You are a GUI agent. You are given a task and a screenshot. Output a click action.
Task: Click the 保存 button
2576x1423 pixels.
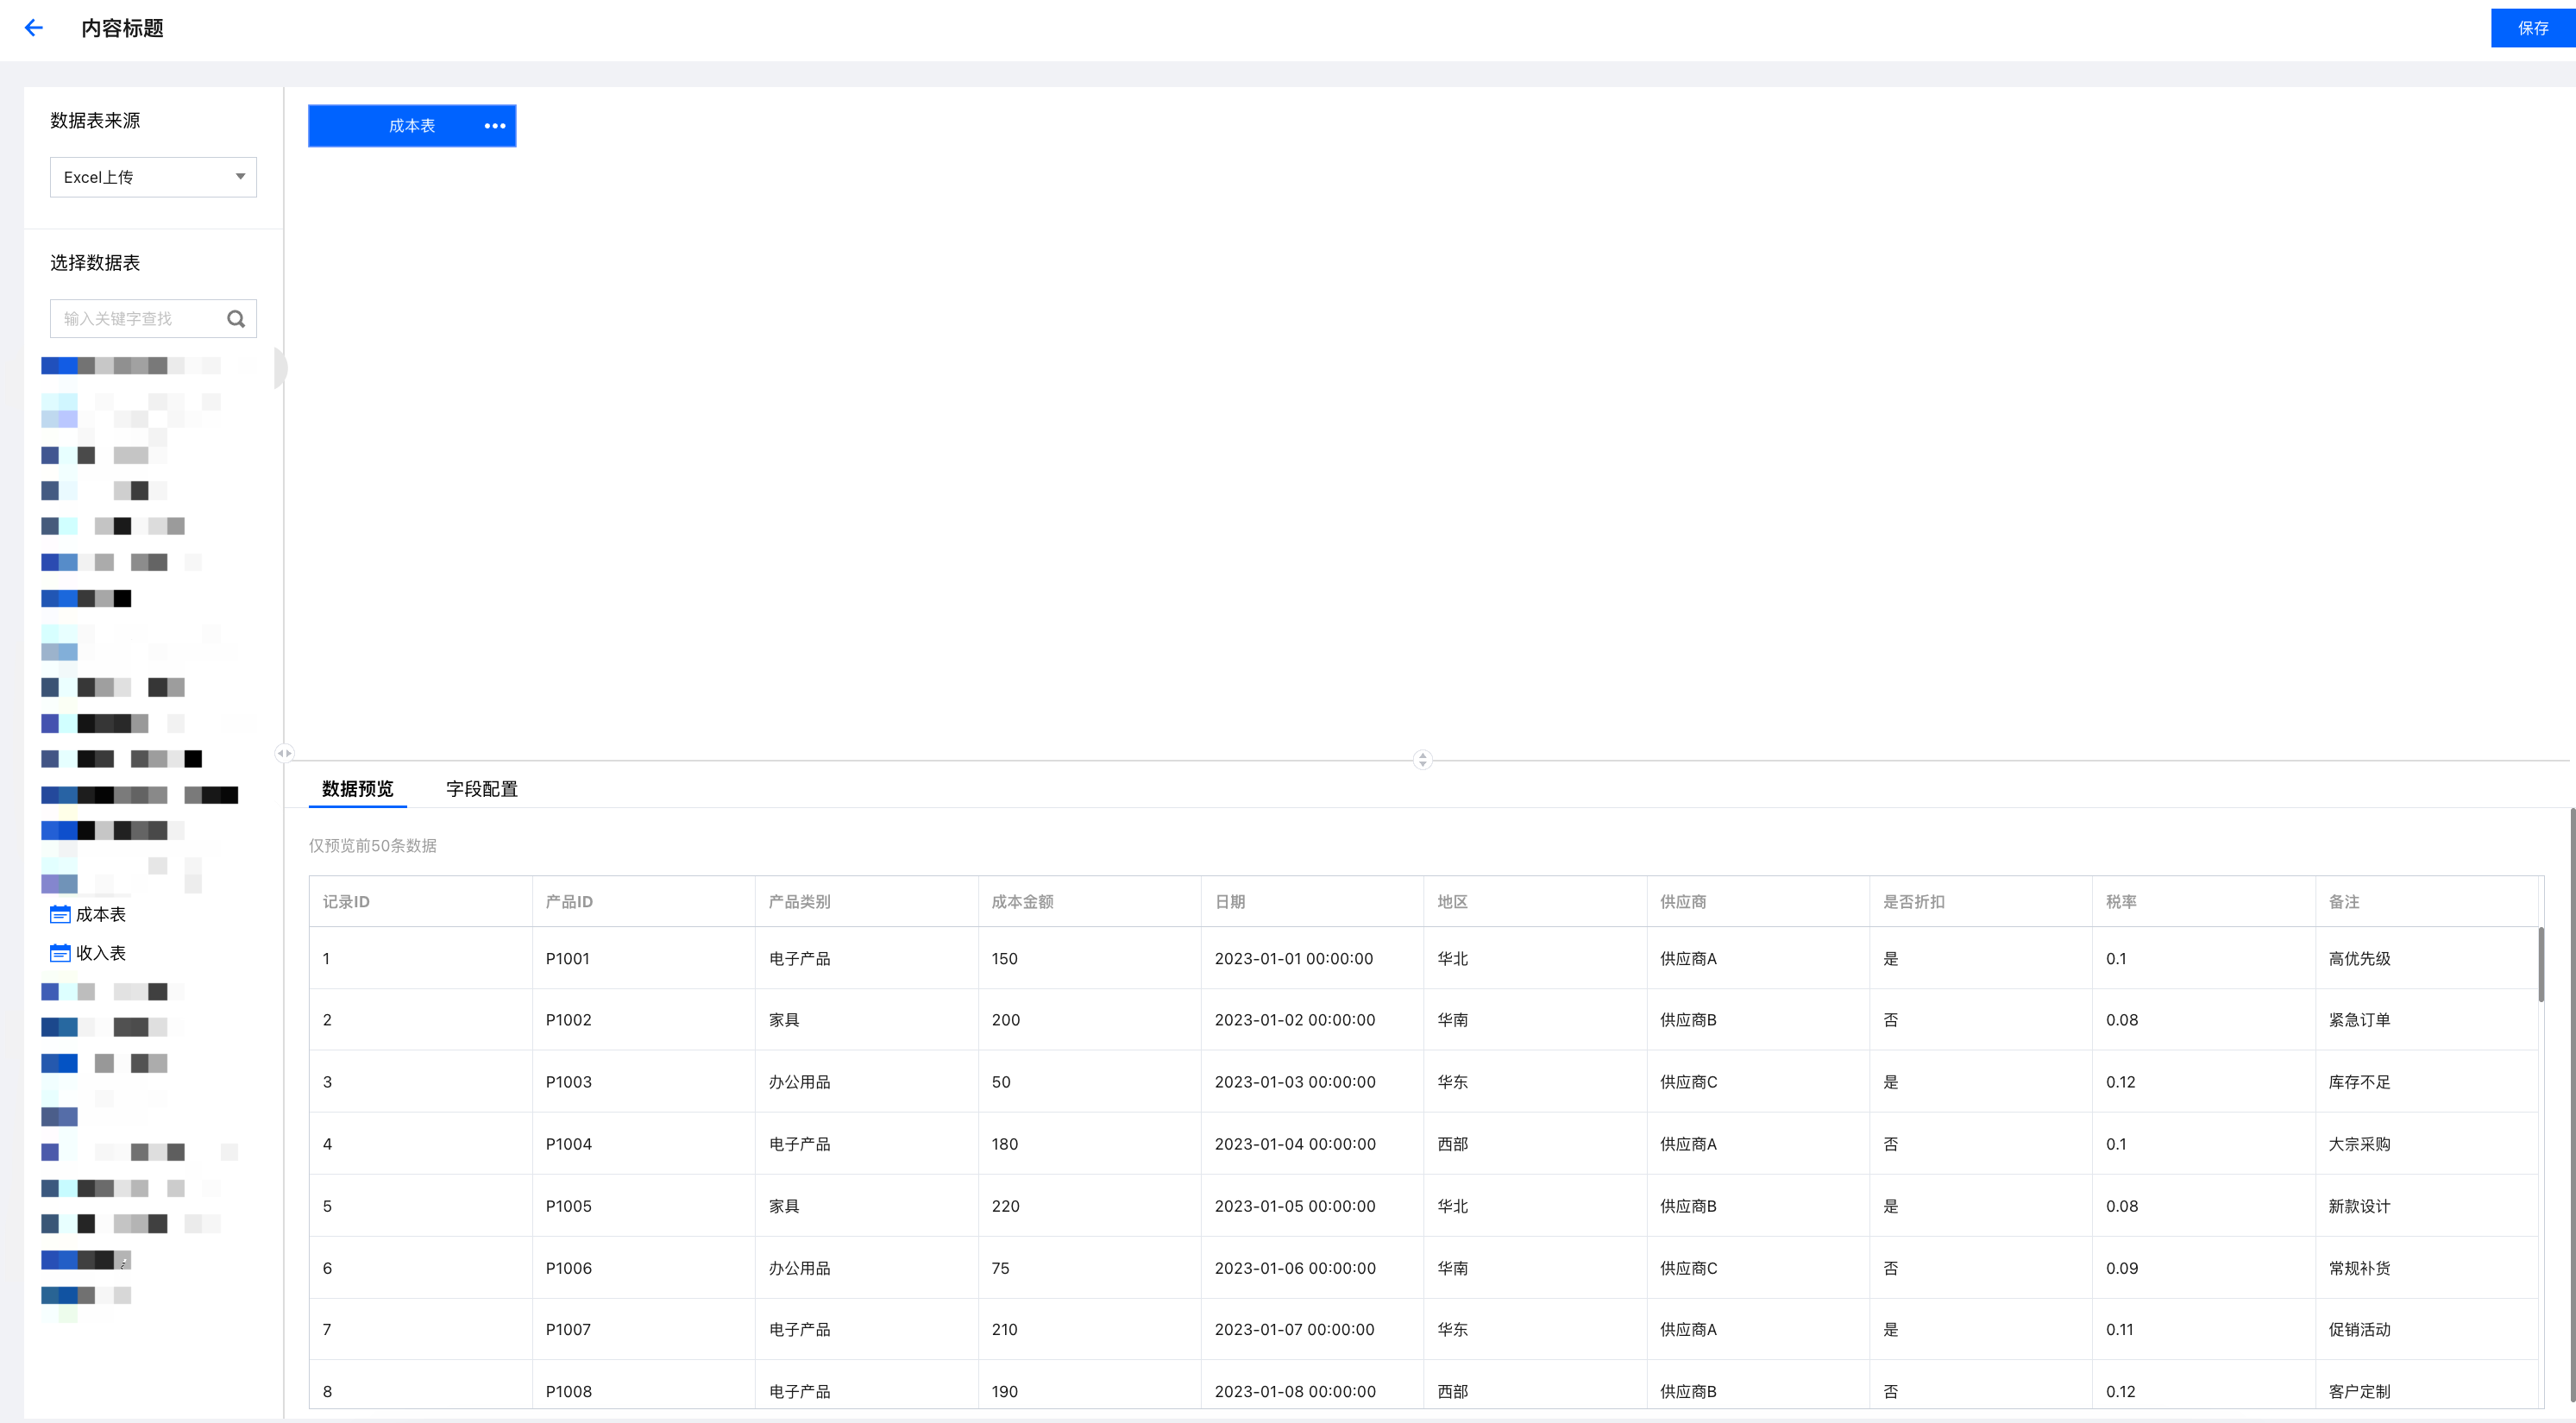pos(2531,28)
